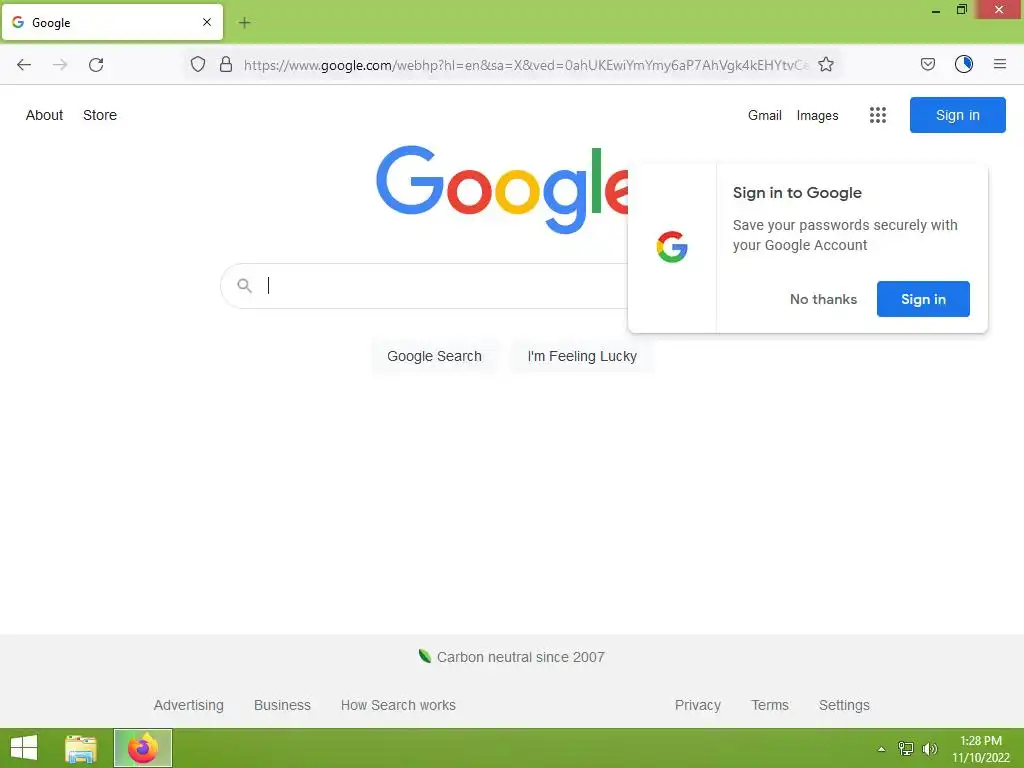The width and height of the screenshot is (1024, 768).
Task: Open the Firefox hamburger application menu
Action: (1000, 64)
